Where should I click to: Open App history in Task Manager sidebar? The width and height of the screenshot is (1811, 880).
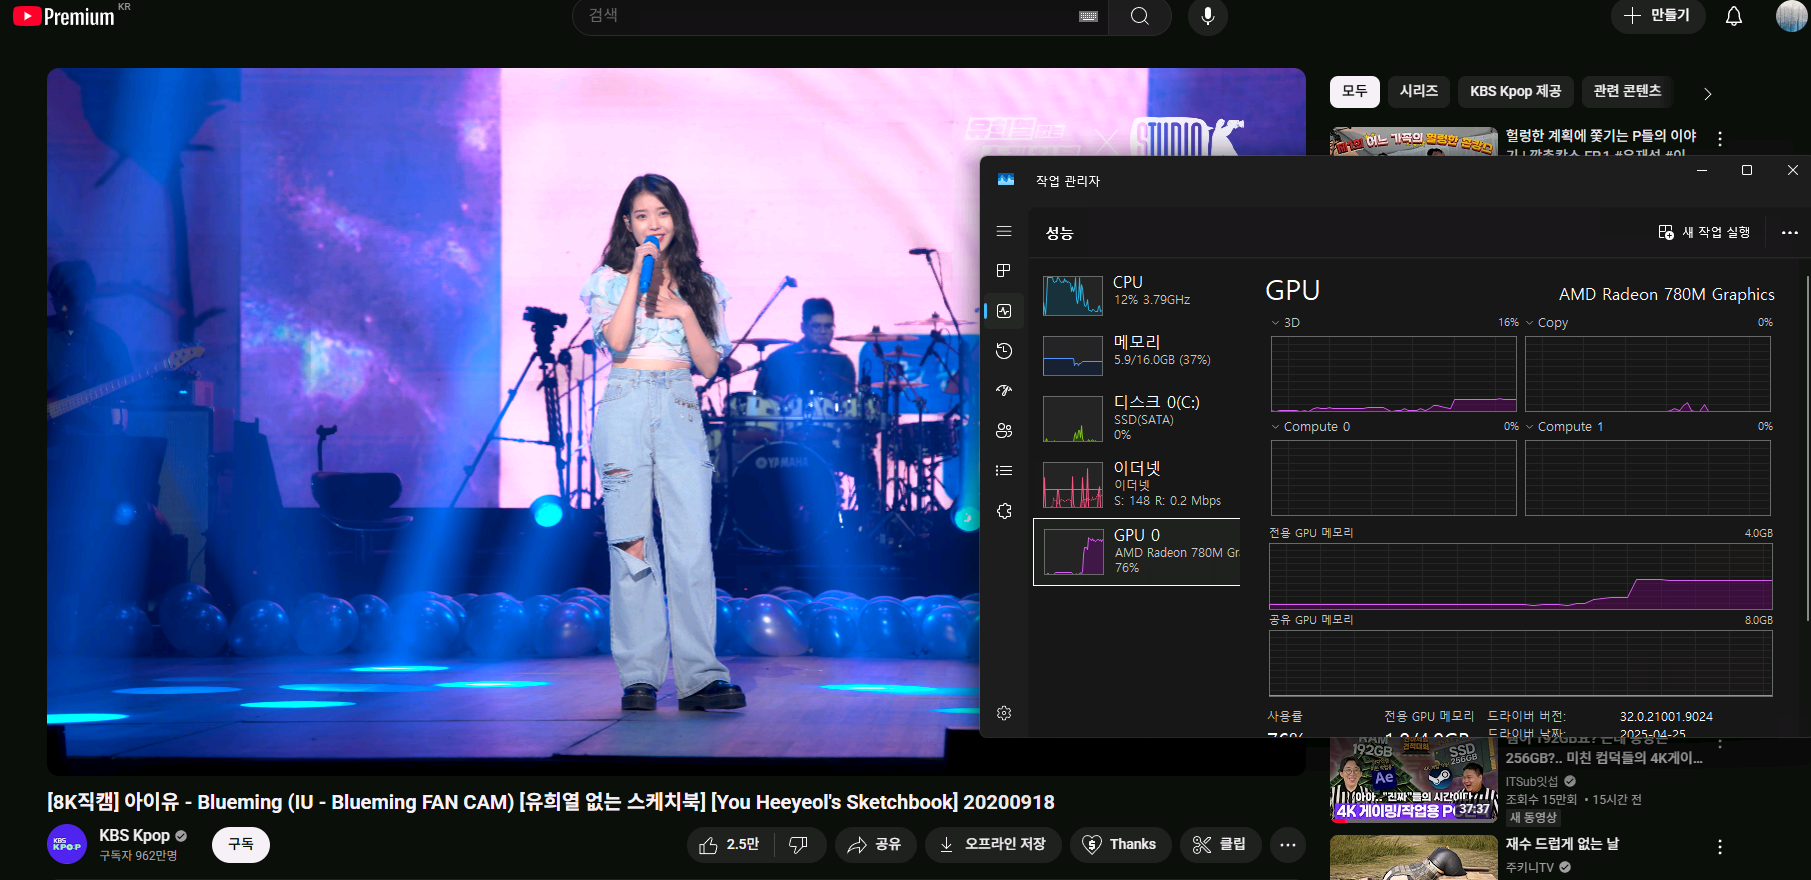pyautogui.click(x=1004, y=351)
